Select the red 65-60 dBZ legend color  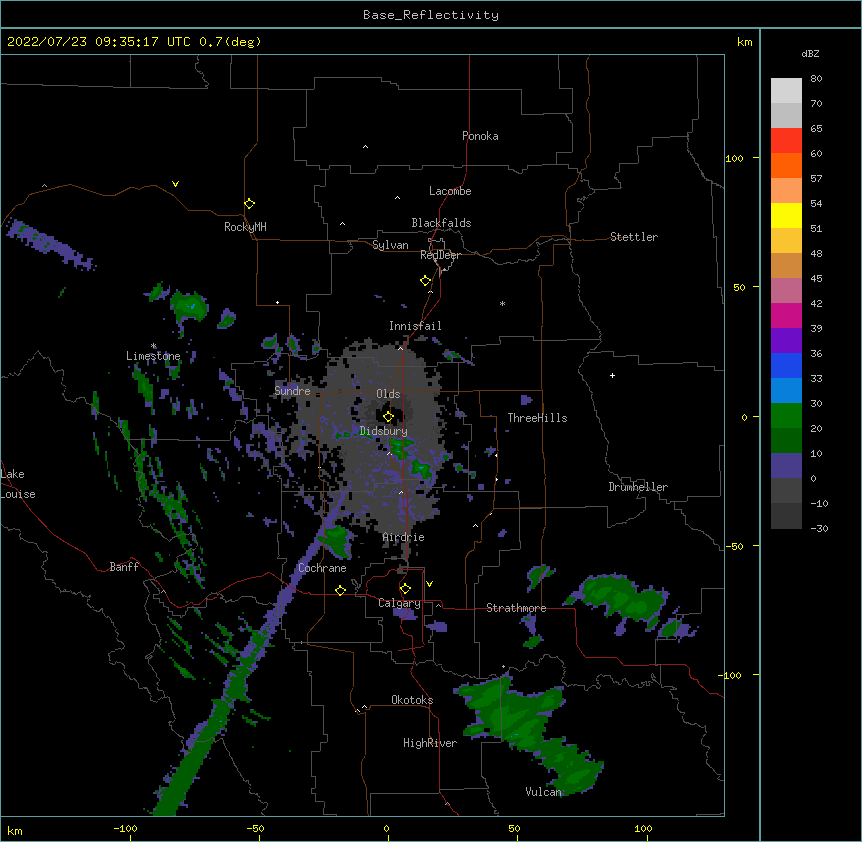(x=786, y=140)
